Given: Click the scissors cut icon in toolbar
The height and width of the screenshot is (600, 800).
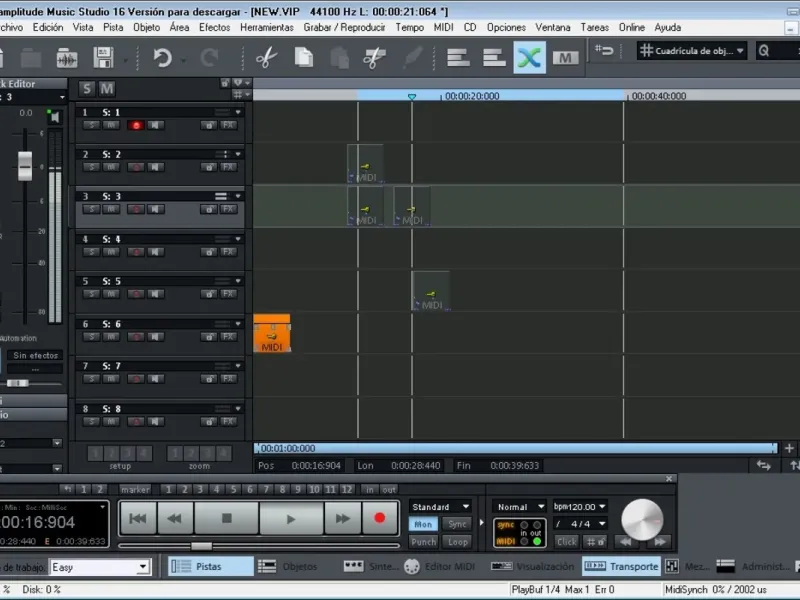Looking at the screenshot, I should [265, 58].
